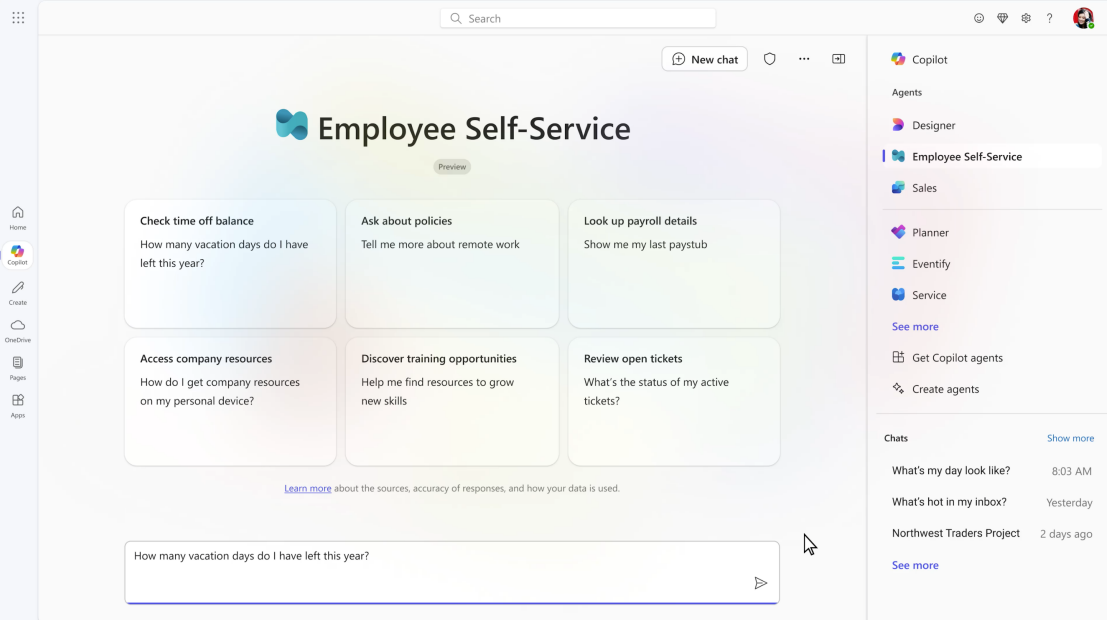This screenshot has height=620, width=1107.
Task: Open the Learn more link
Action: [x=308, y=489]
